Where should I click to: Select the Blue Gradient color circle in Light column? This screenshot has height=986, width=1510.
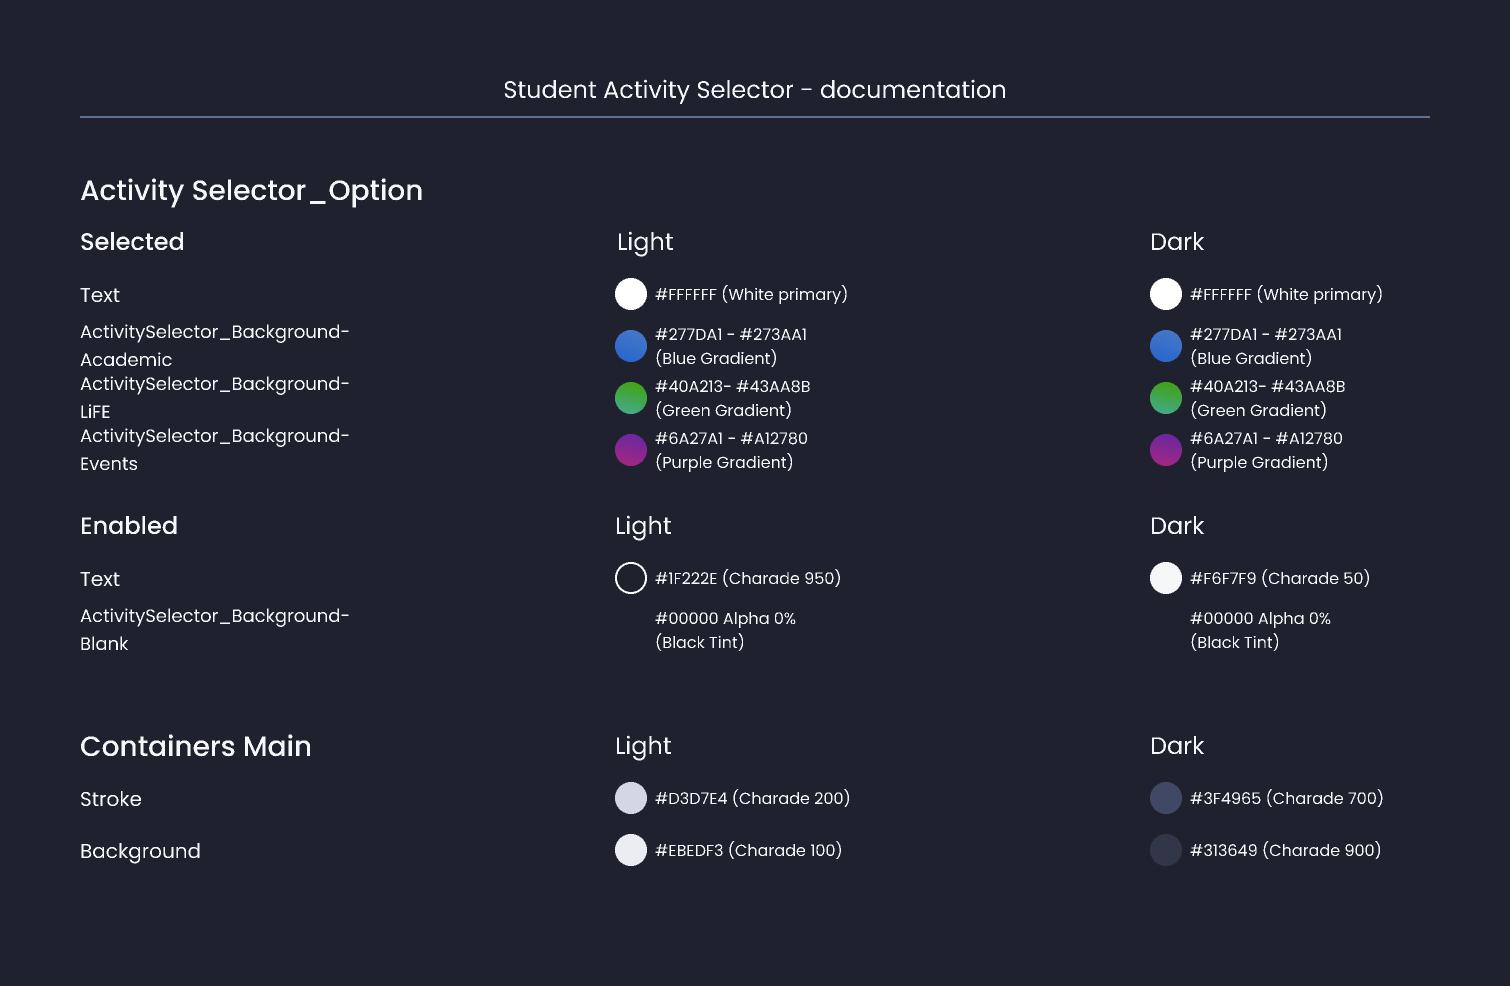coord(631,345)
